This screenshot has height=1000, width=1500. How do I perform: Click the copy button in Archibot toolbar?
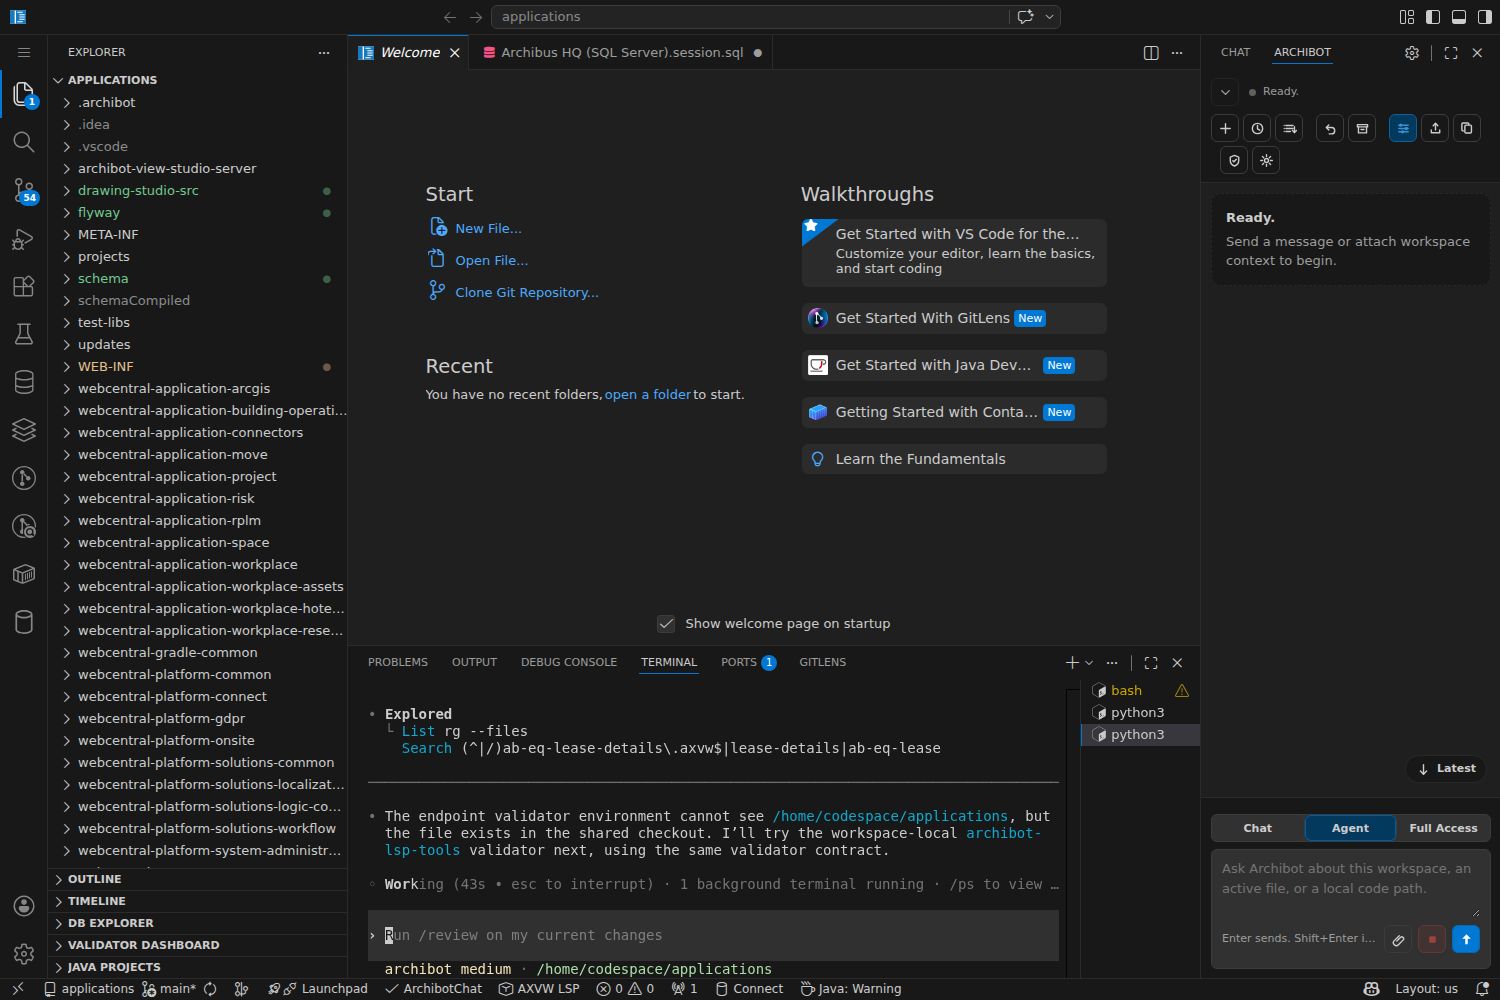click(x=1467, y=128)
